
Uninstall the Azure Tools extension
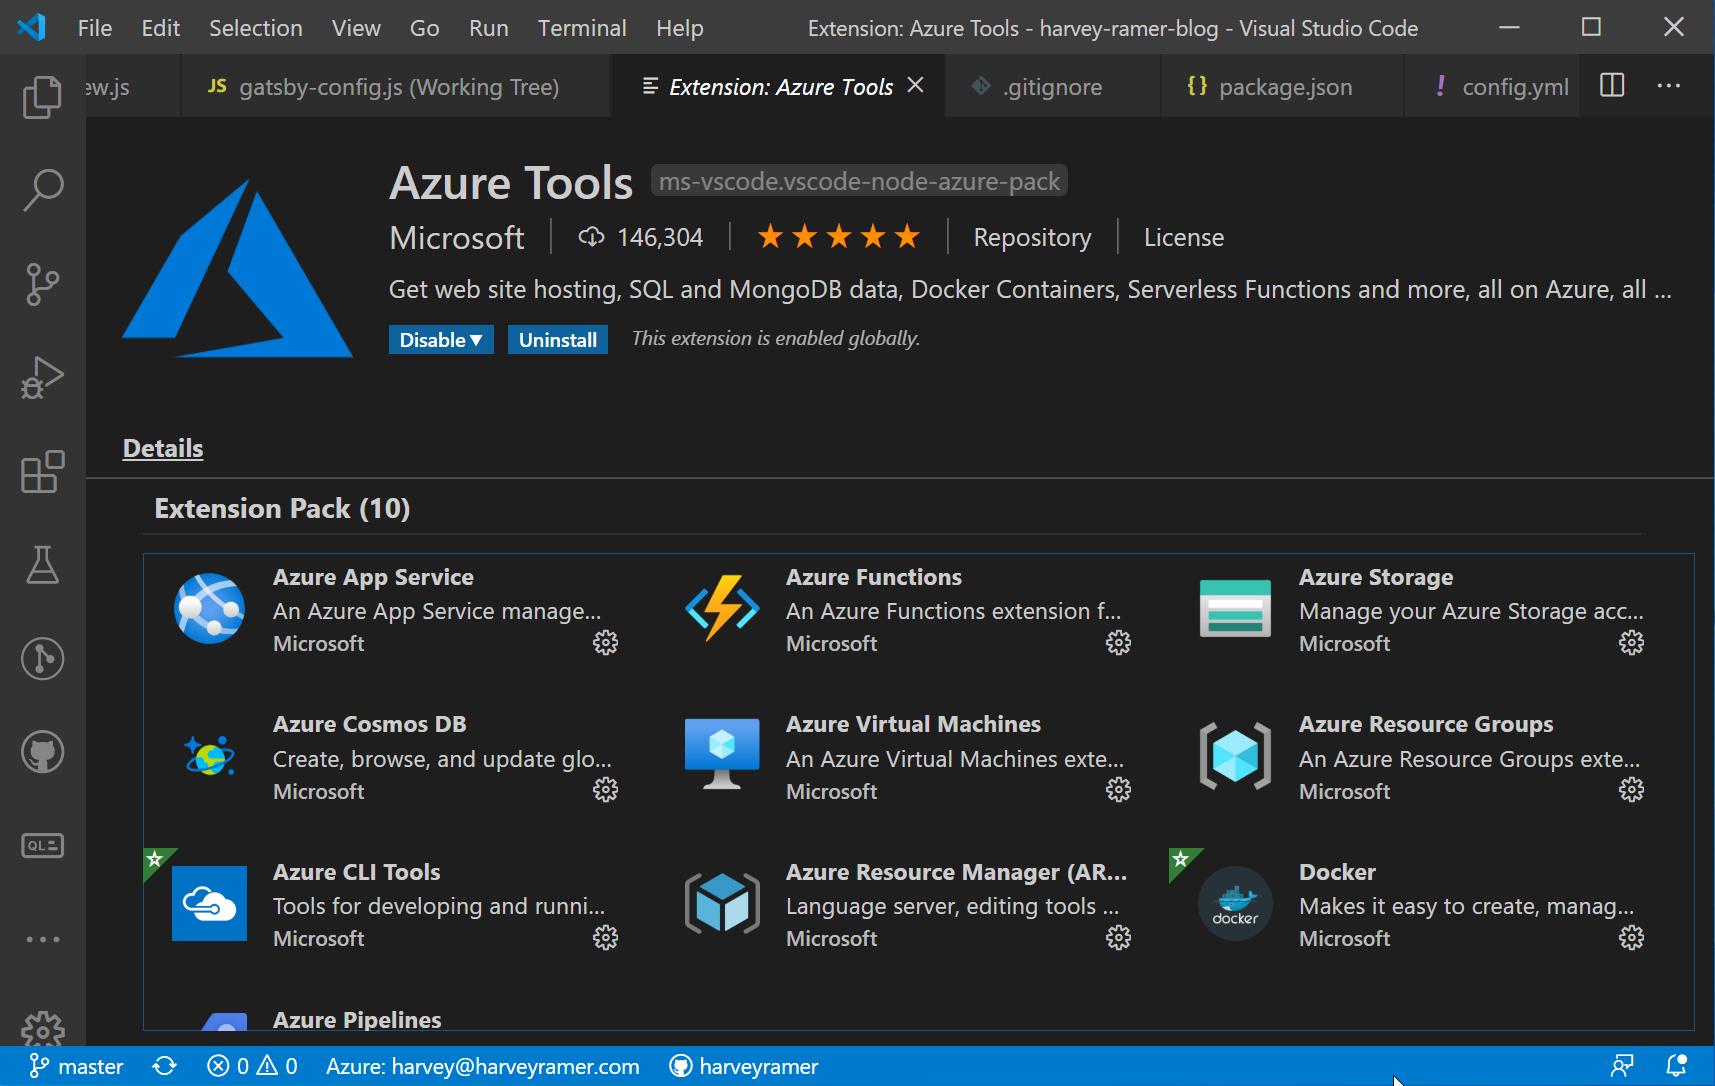[558, 340]
